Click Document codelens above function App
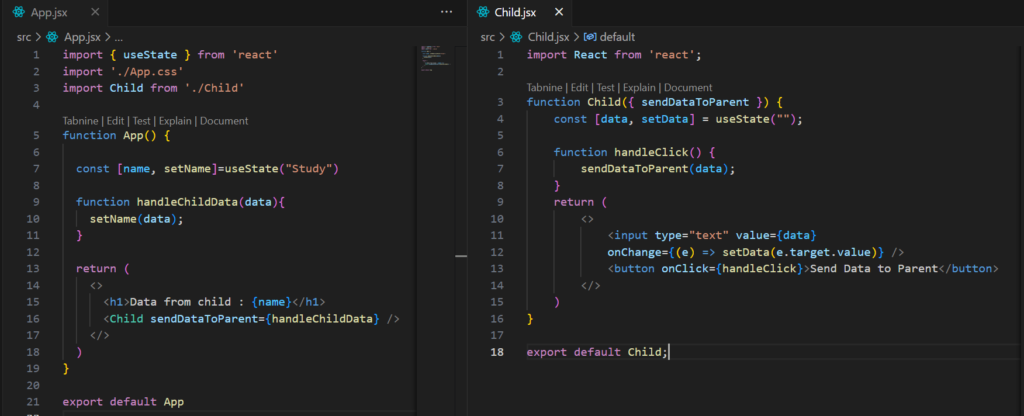The width and height of the screenshot is (1024, 416). coord(224,121)
